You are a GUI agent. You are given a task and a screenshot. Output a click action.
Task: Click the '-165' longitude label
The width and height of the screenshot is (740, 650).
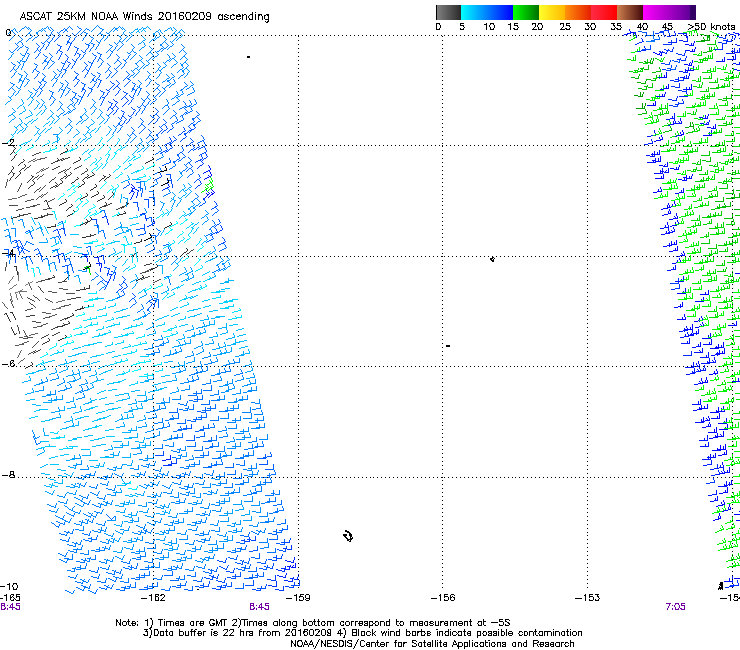[10, 598]
